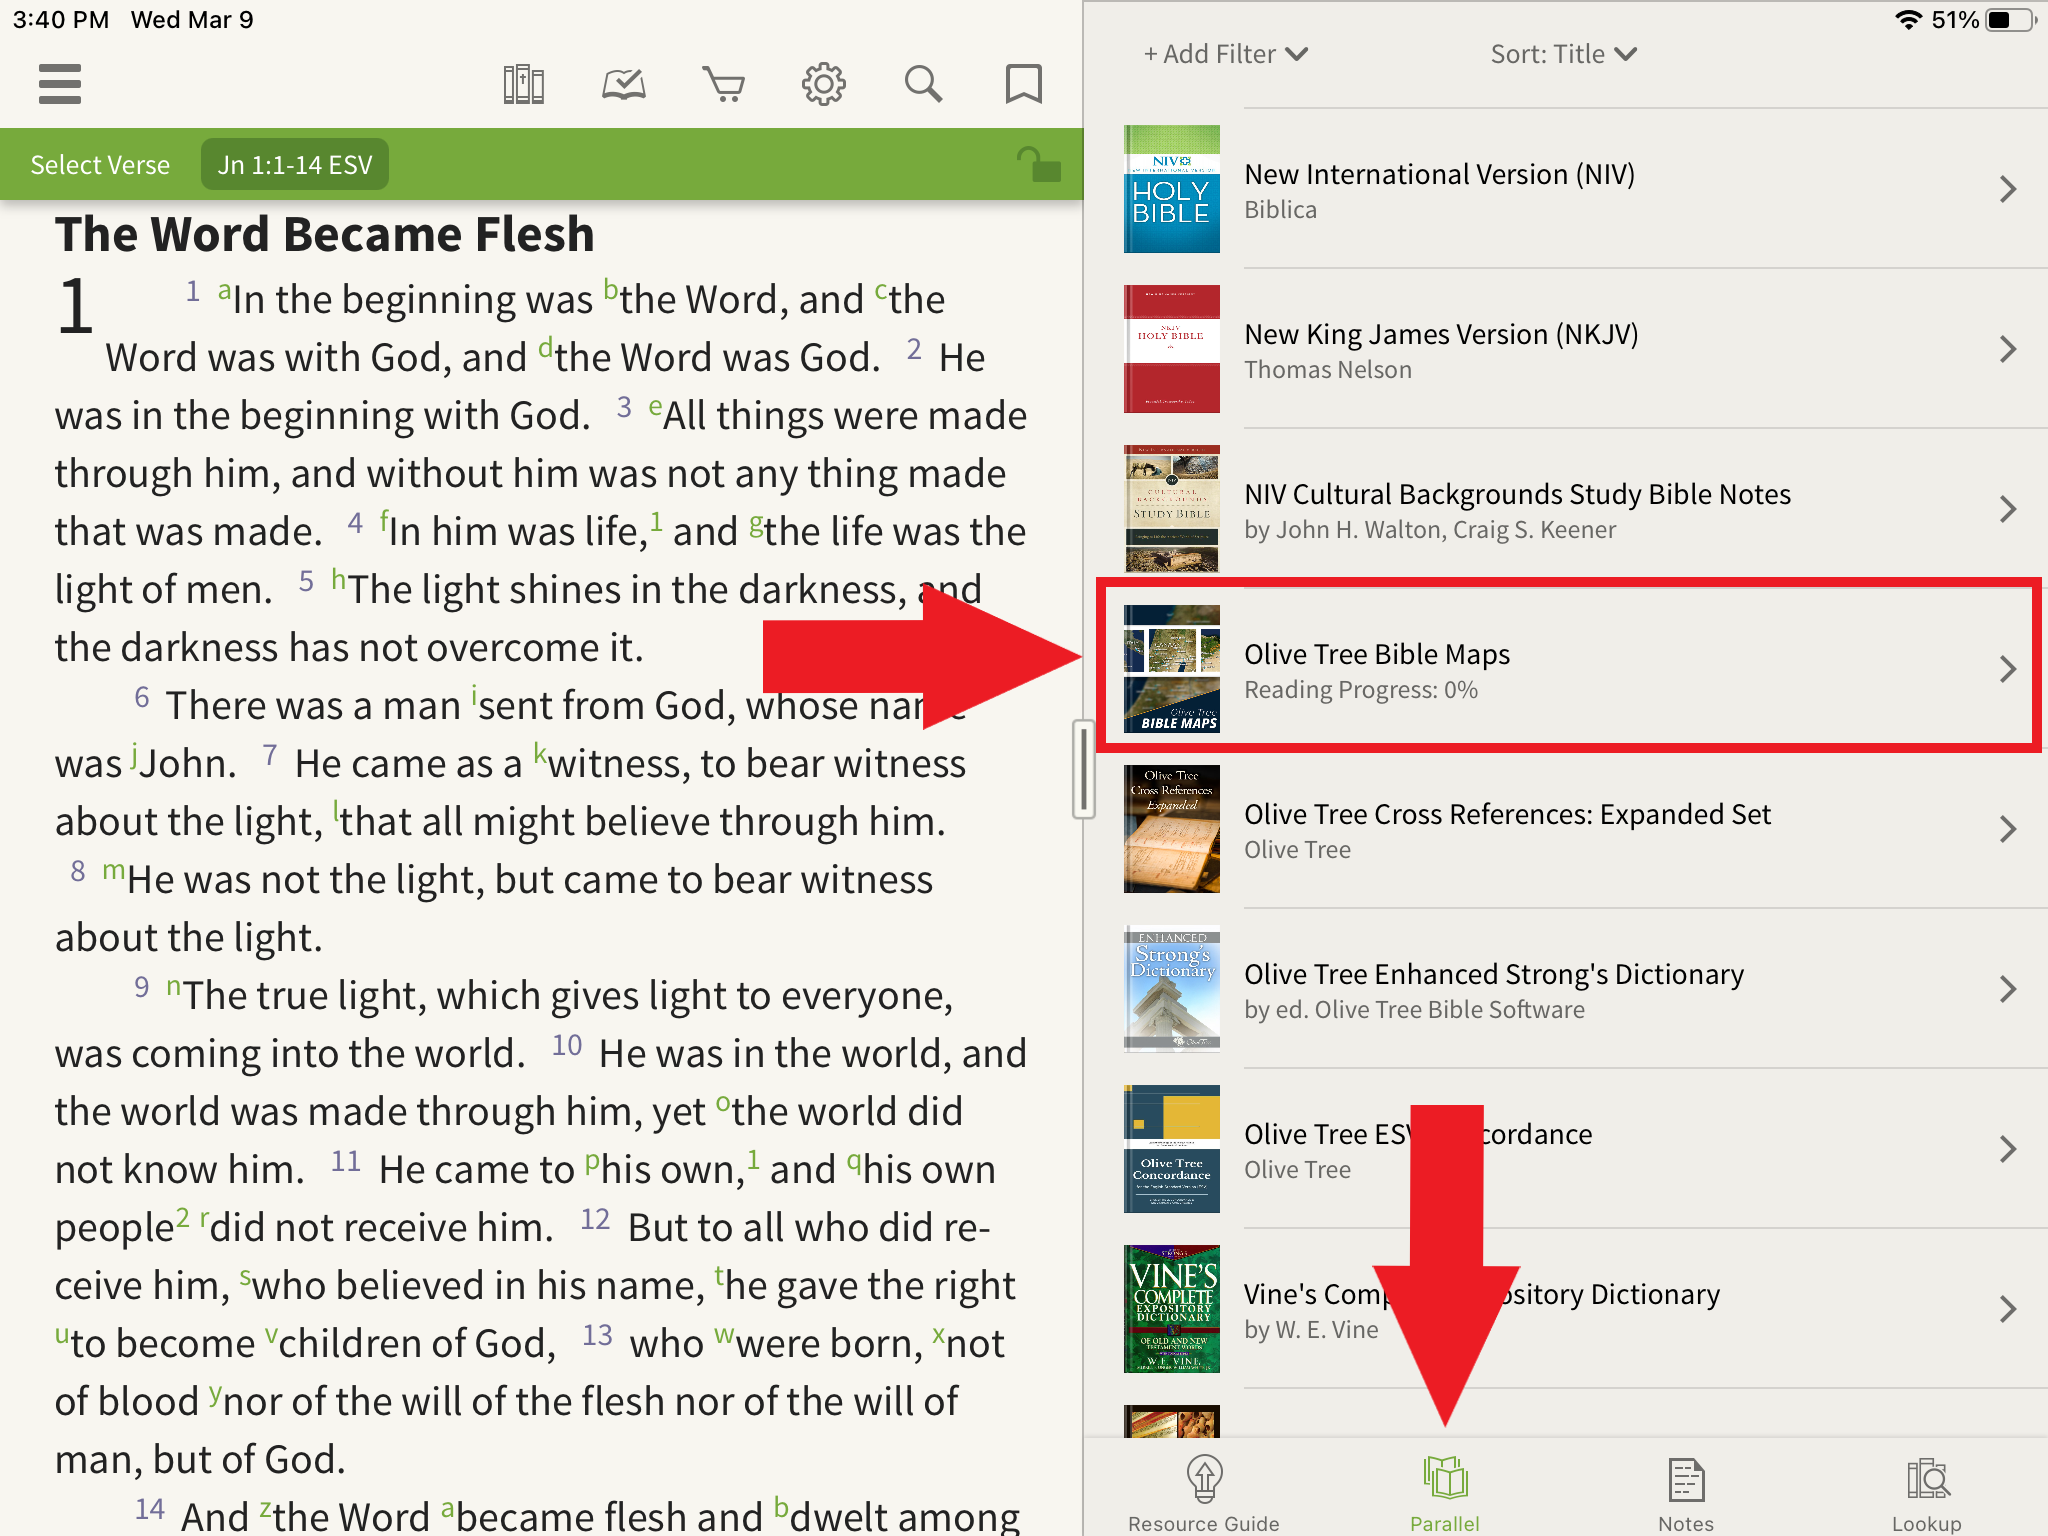The width and height of the screenshot is (2048, 1536).
Task: Expand the Cross References Expanded Set chevron
Action: pyautogui.click(x=2007, y=829)
